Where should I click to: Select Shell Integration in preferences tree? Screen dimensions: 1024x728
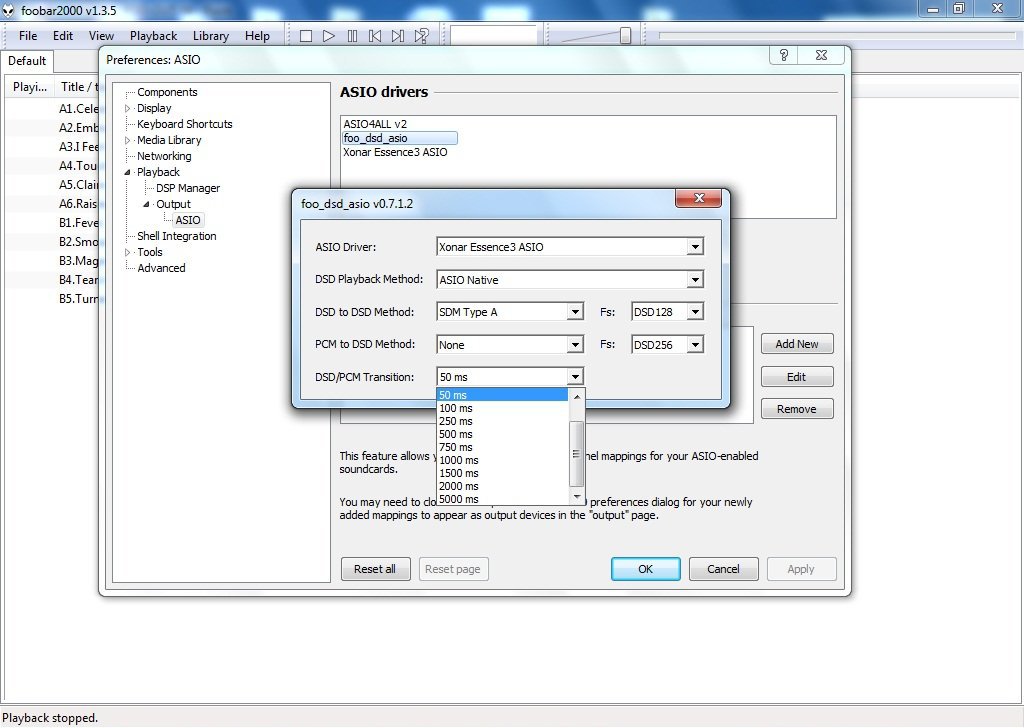coord(176,236)
